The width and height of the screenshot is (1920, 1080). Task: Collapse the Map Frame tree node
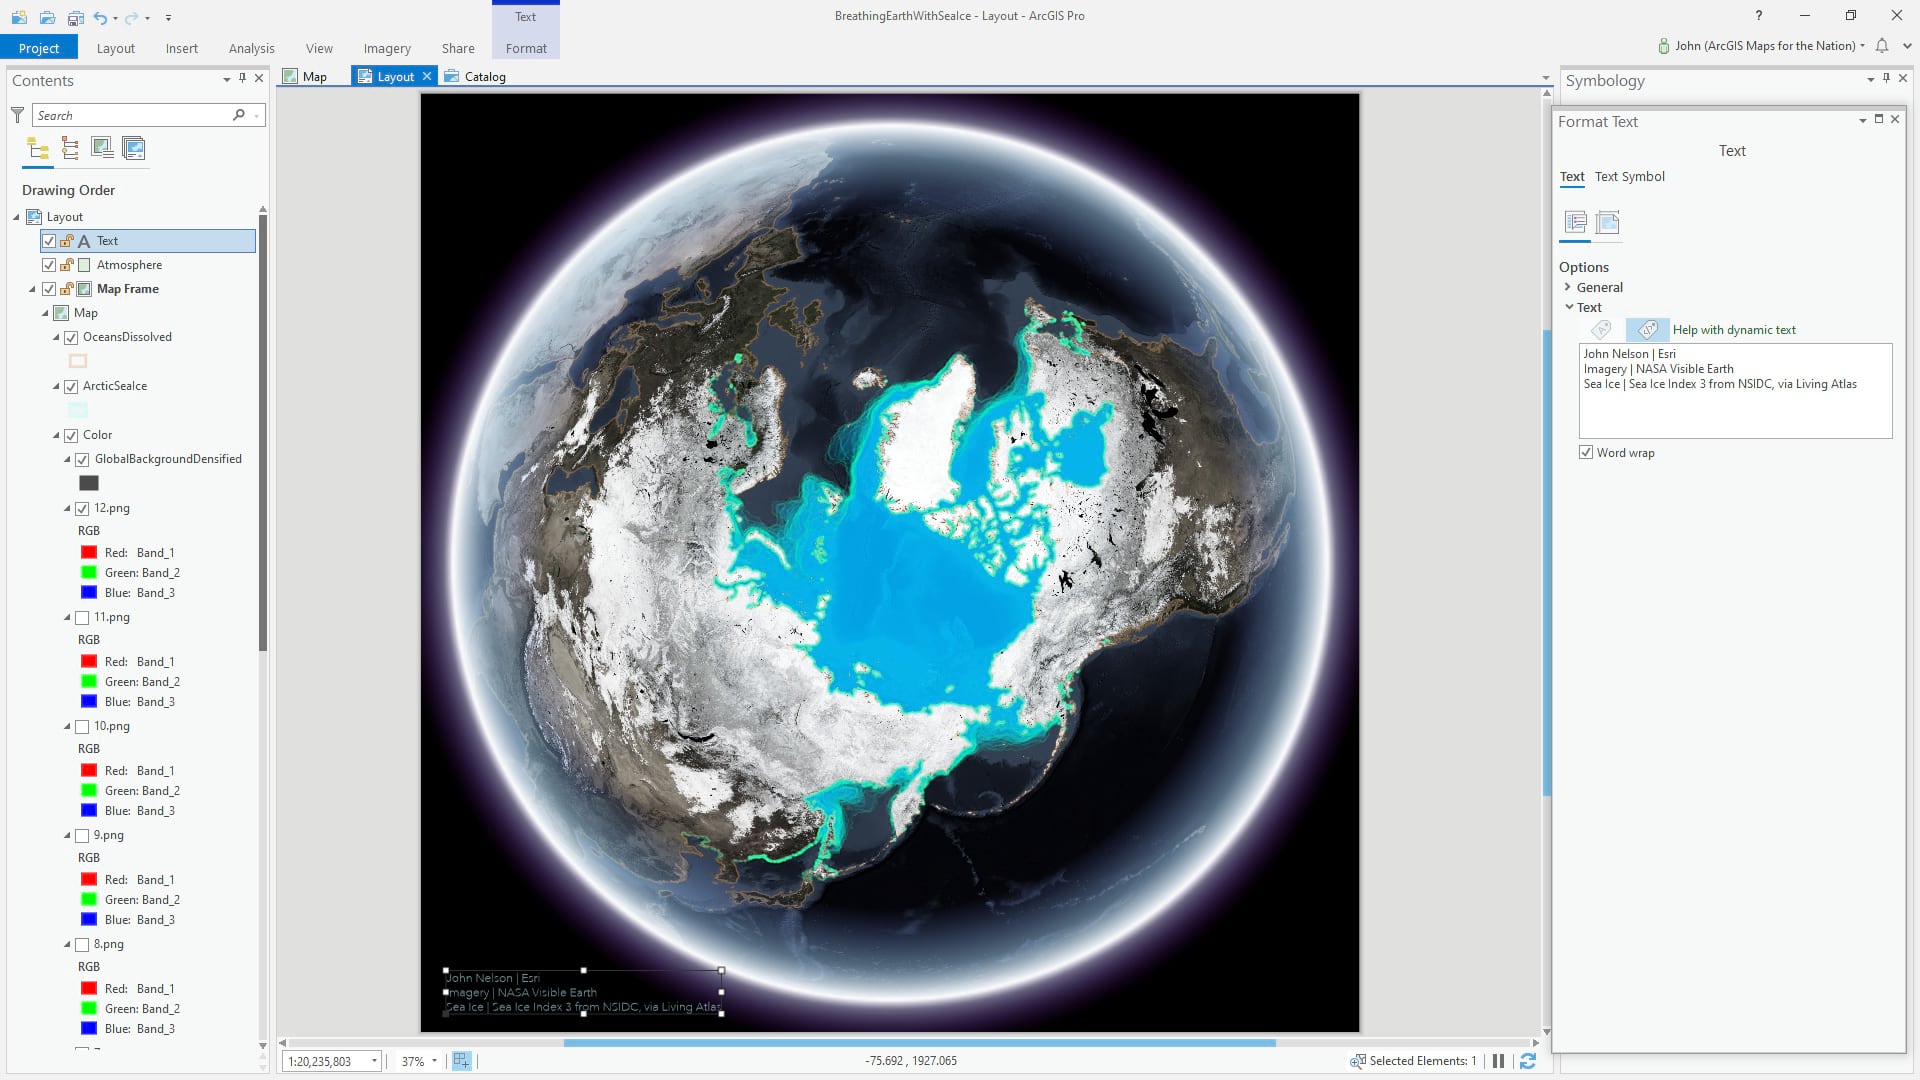[x=32, y=289]
